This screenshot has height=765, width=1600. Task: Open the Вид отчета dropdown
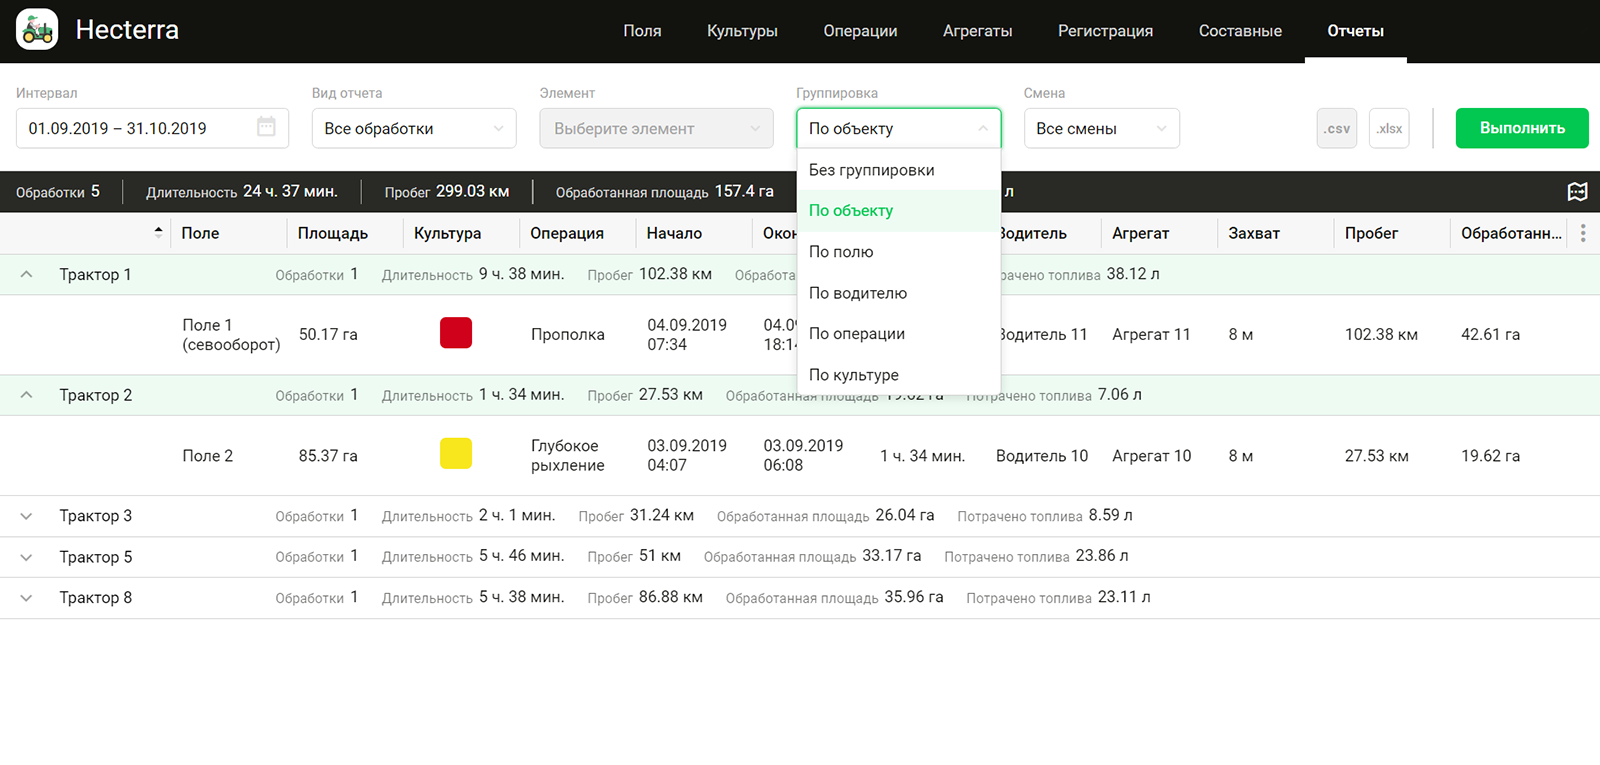pyautogui.click(x=413, y=129)
